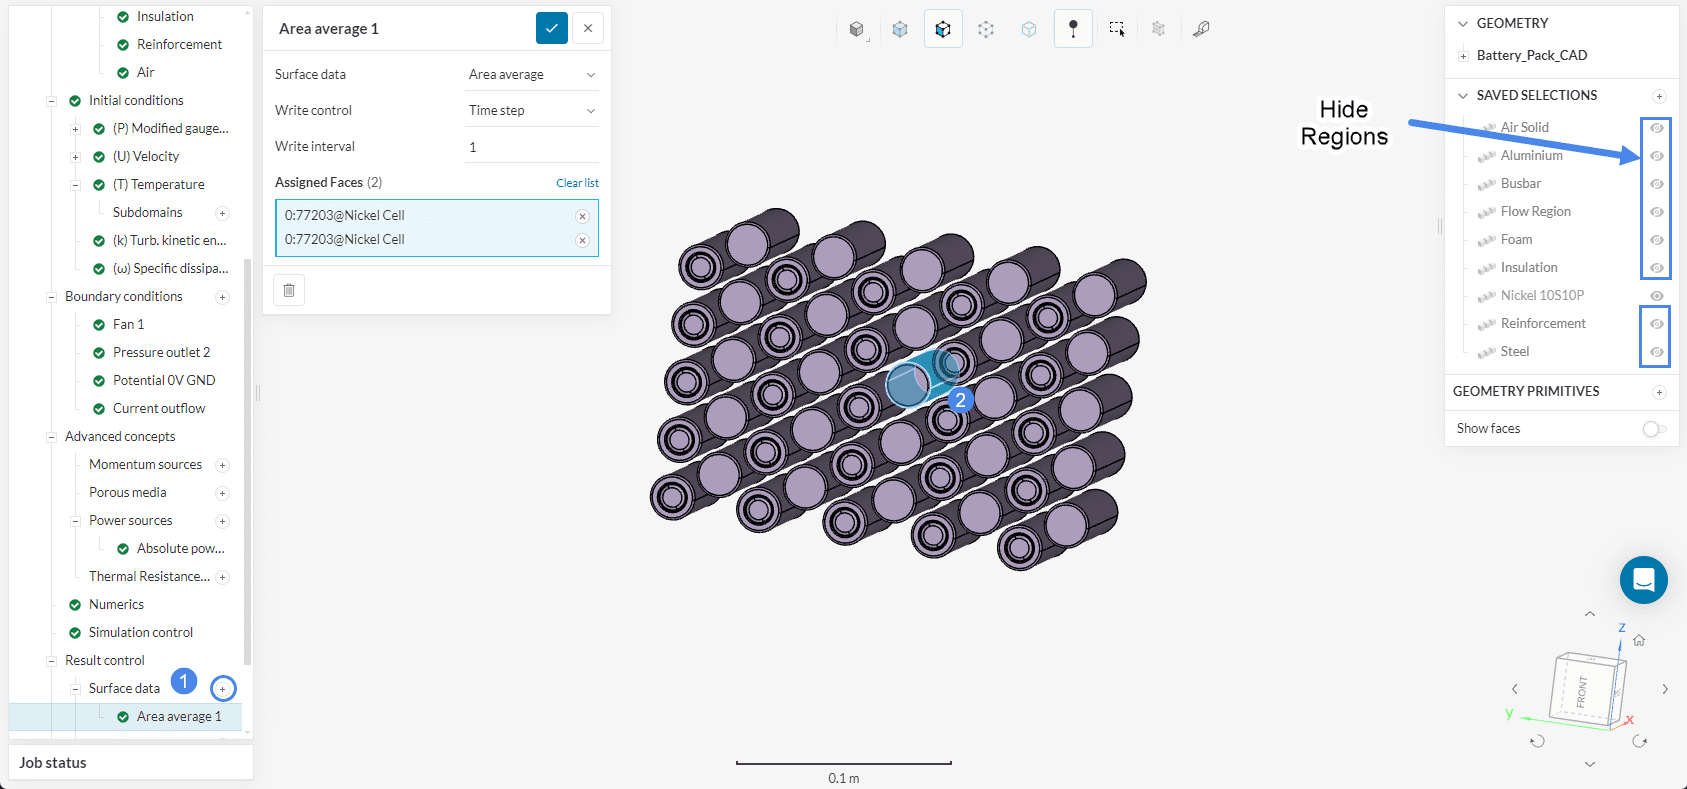Image resolution: width=1687 pixels, height=789 pixels.
Task: Open the Surface data dropdown
Action: (531, 75)
